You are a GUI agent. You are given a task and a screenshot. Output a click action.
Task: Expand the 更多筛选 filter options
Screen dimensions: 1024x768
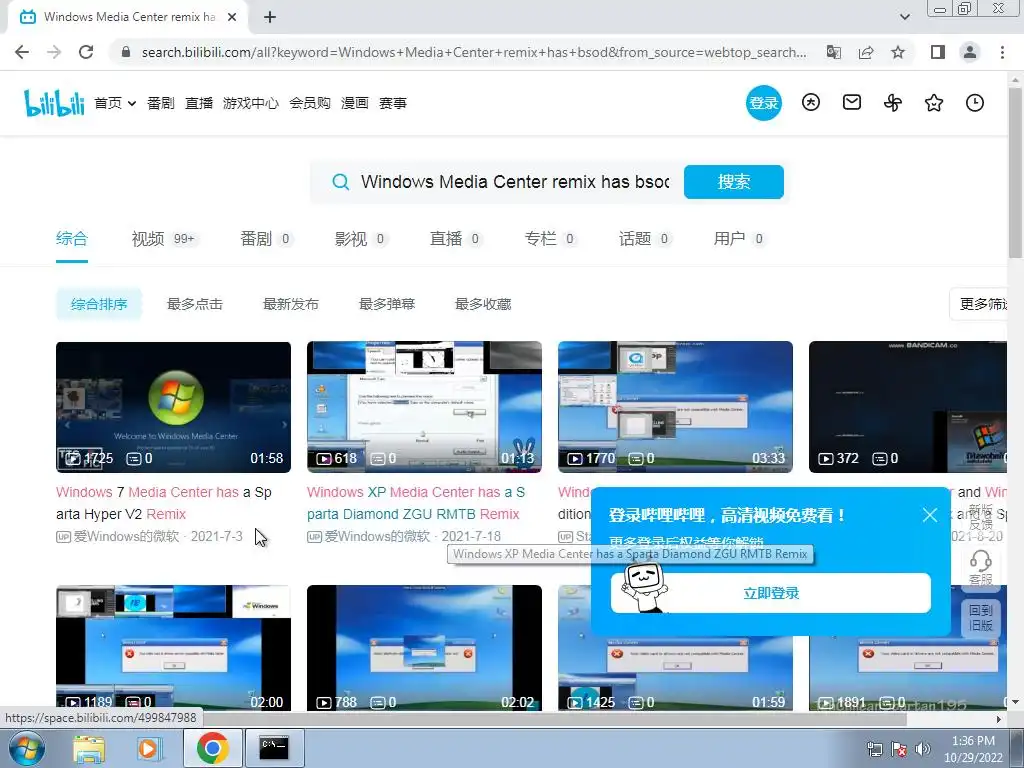tap(980, 304)
